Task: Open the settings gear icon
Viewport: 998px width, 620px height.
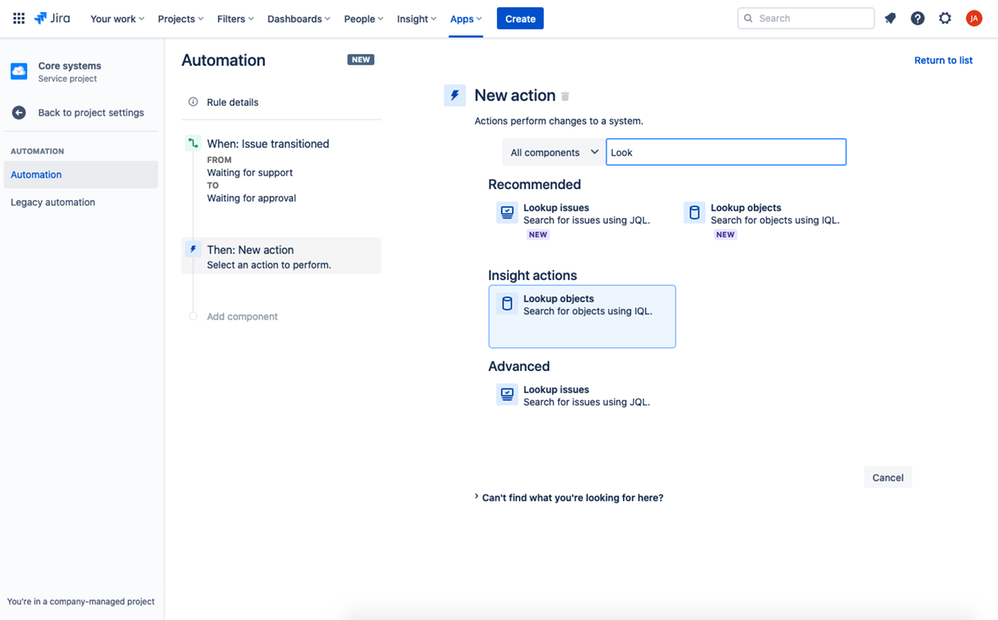Action: click(x=945, y=18)
